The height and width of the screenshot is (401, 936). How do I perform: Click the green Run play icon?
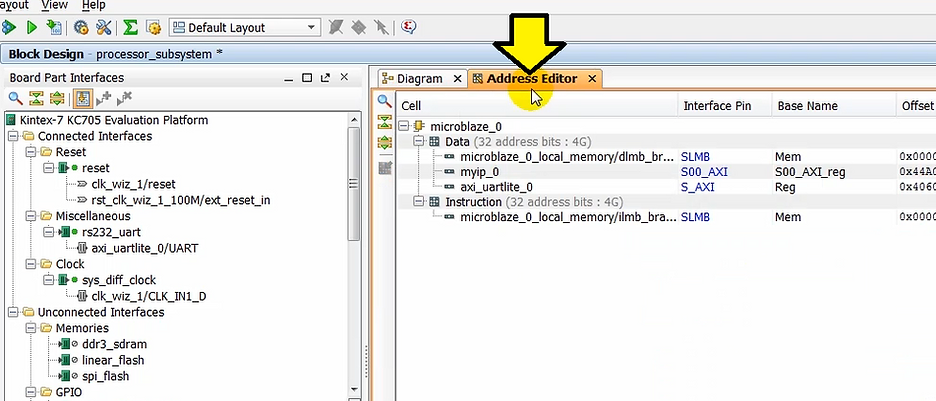click(32, 27)
